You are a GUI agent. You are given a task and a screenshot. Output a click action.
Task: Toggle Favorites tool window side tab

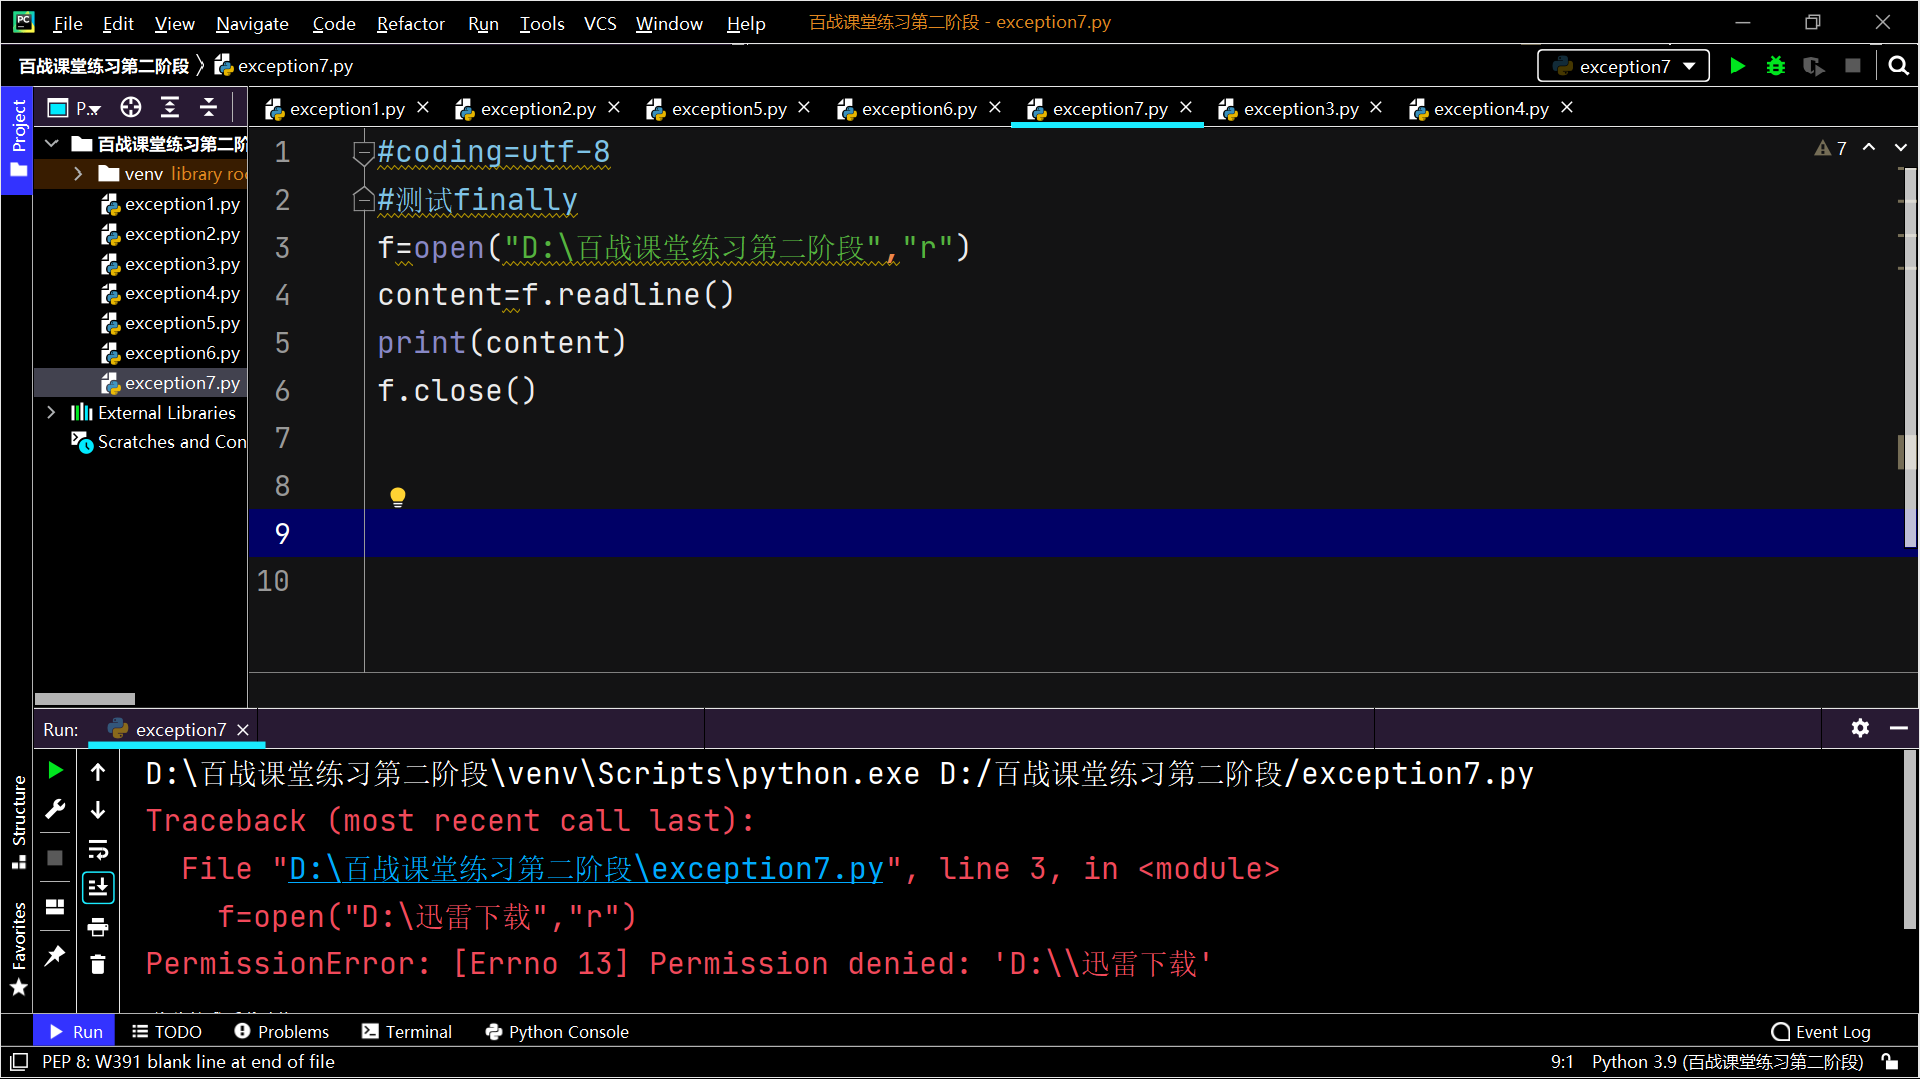pos(17,948)
